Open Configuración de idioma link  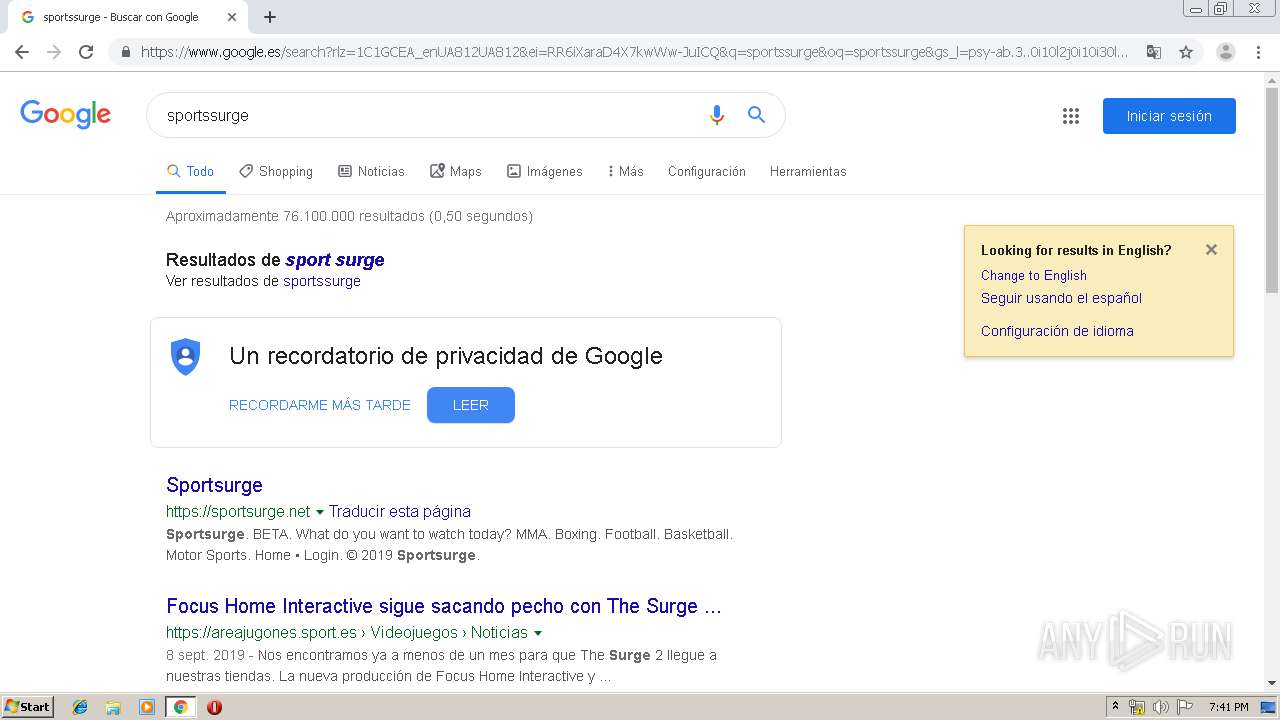click(x=1057, y=331)
